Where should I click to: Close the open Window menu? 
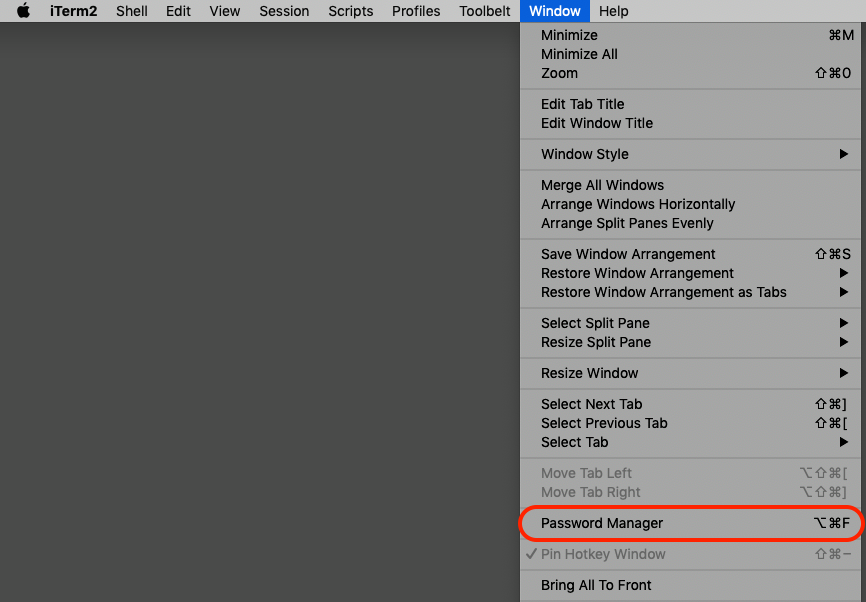click(x=555, y=11)
